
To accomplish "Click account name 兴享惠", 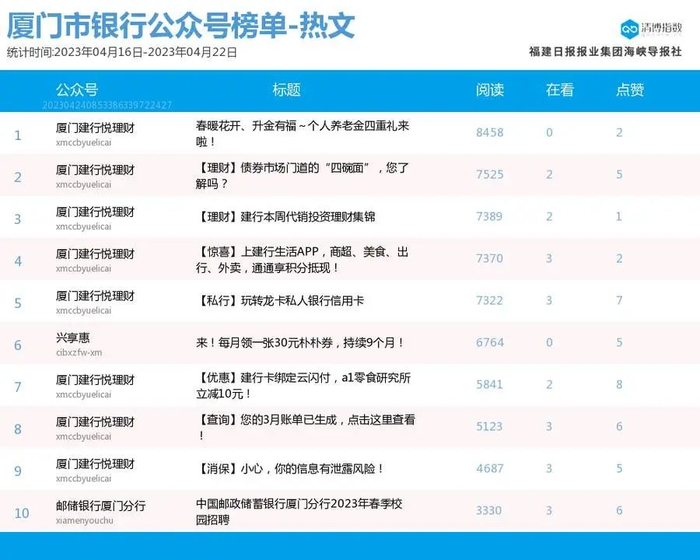I will 73,338.
